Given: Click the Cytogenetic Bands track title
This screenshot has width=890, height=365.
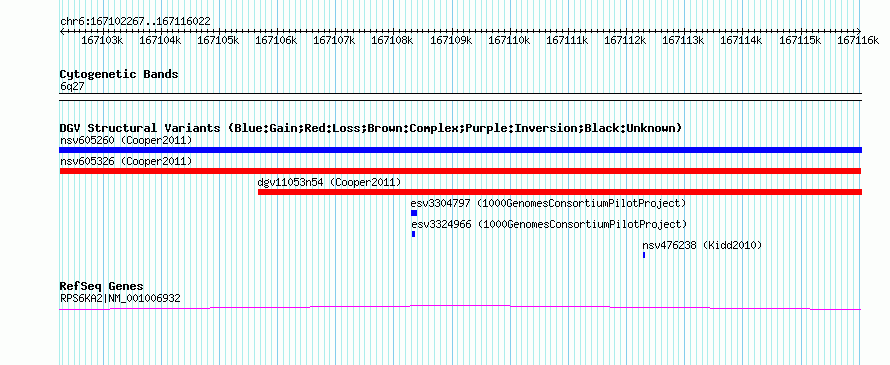Looking at the screenshot, I should click(119, 74).
